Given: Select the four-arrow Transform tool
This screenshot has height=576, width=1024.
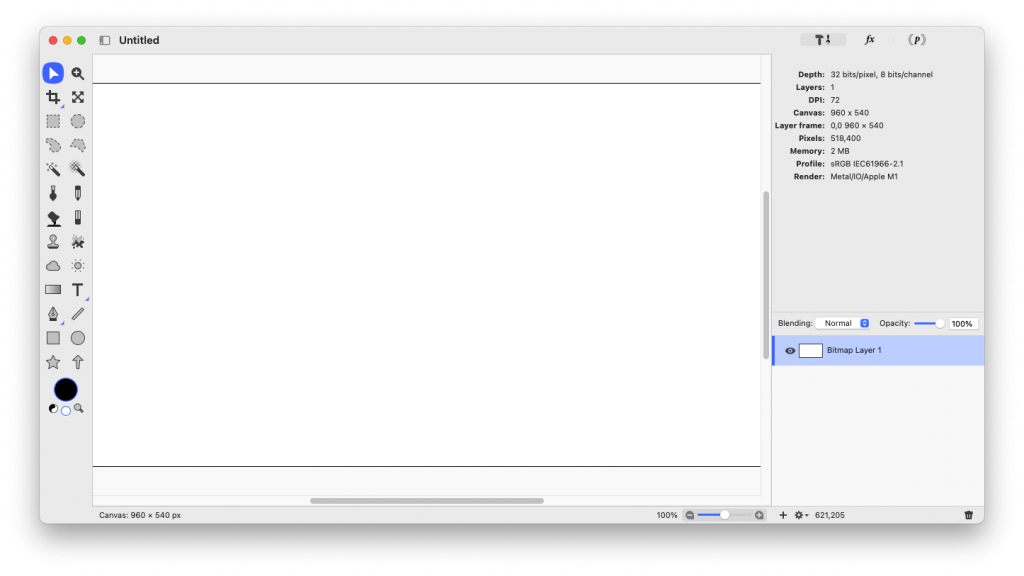Looking at the screenshot, I should (78, 97).
